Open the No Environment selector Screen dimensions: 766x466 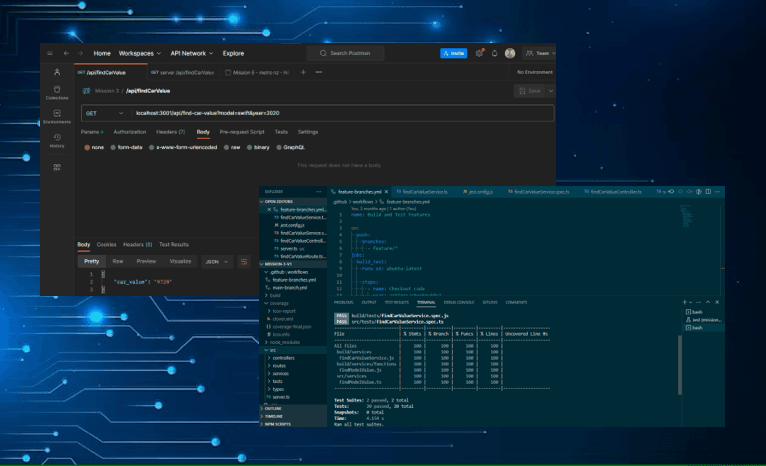[534, 72]
